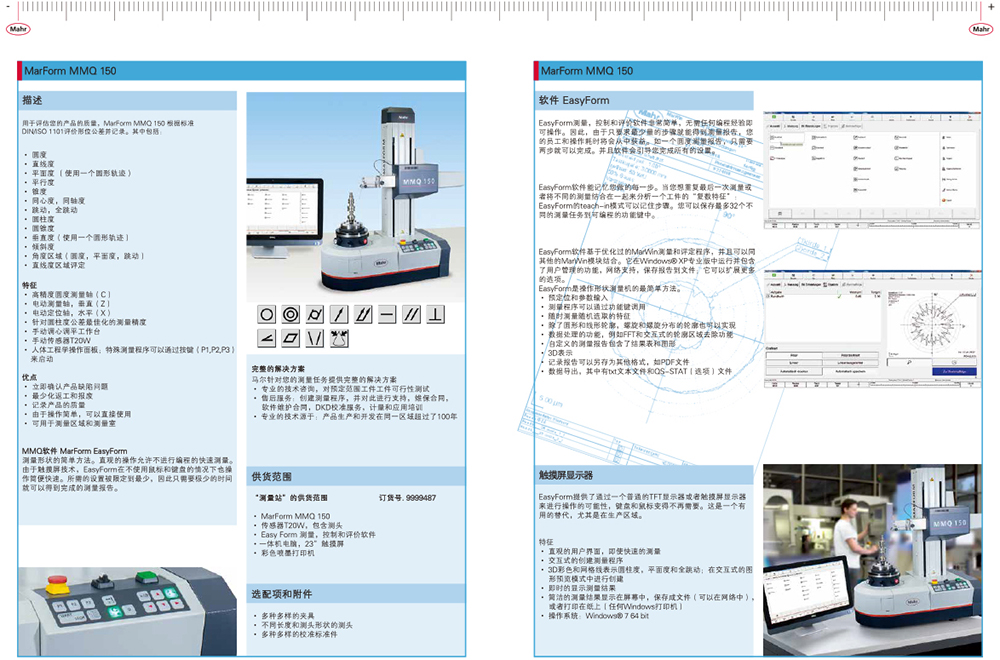The width and height of the screenshot is (1000, 660).
Task: Select the '多种多样的夹具' accessory item
Action: point(288,616)
